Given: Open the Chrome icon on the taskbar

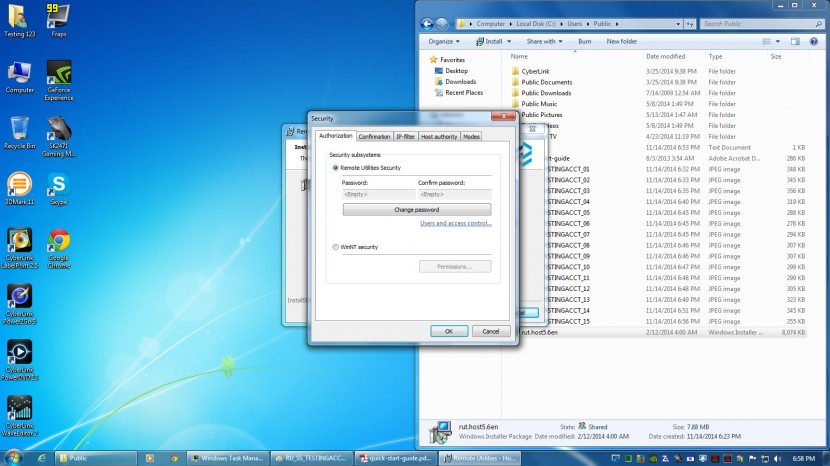Looking at the screenshot, I should coord(174,458).
